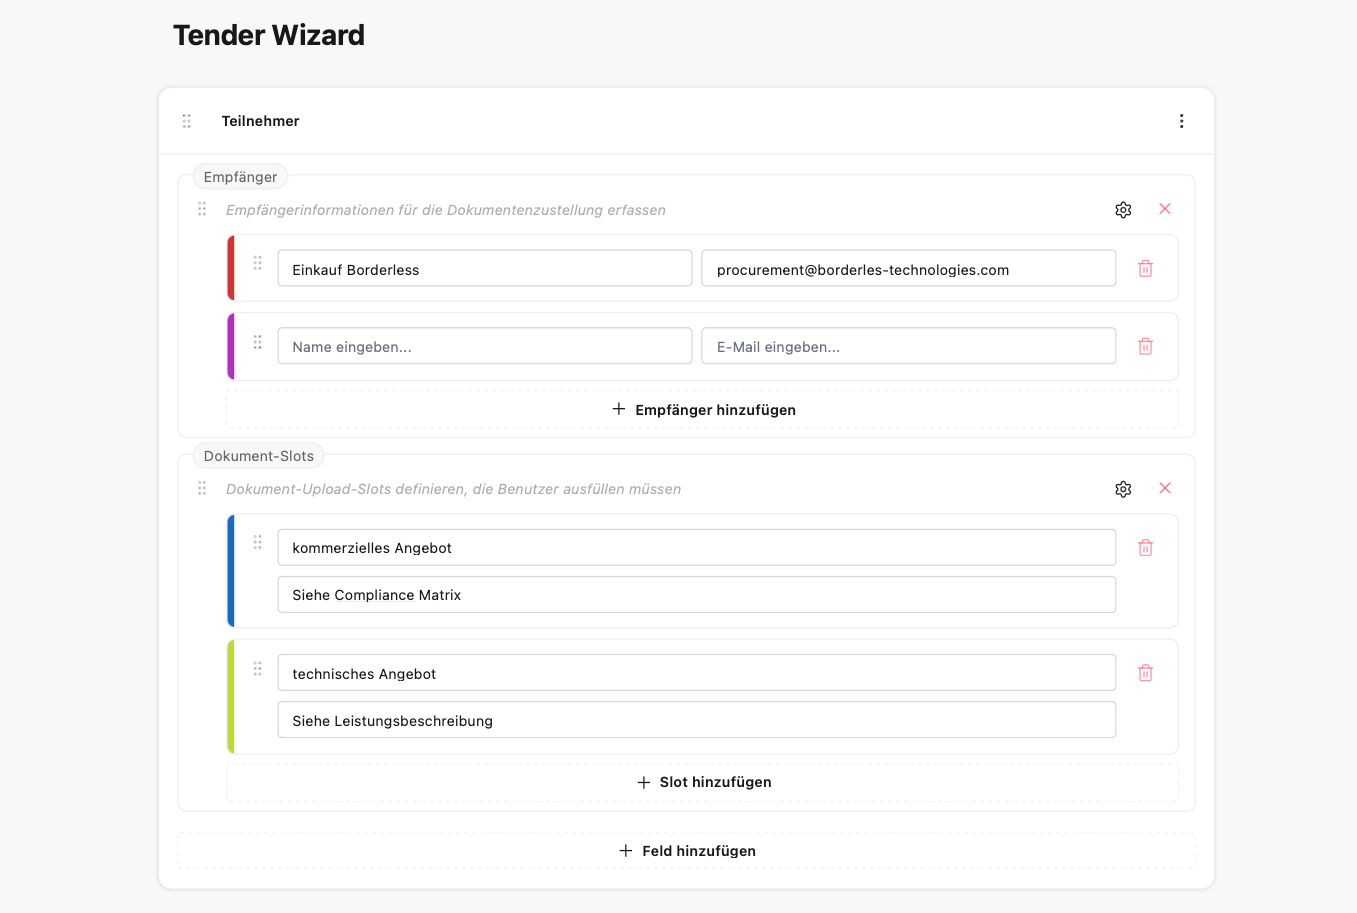Open settings gear for Empfänger section

(x=1123, y=210)
